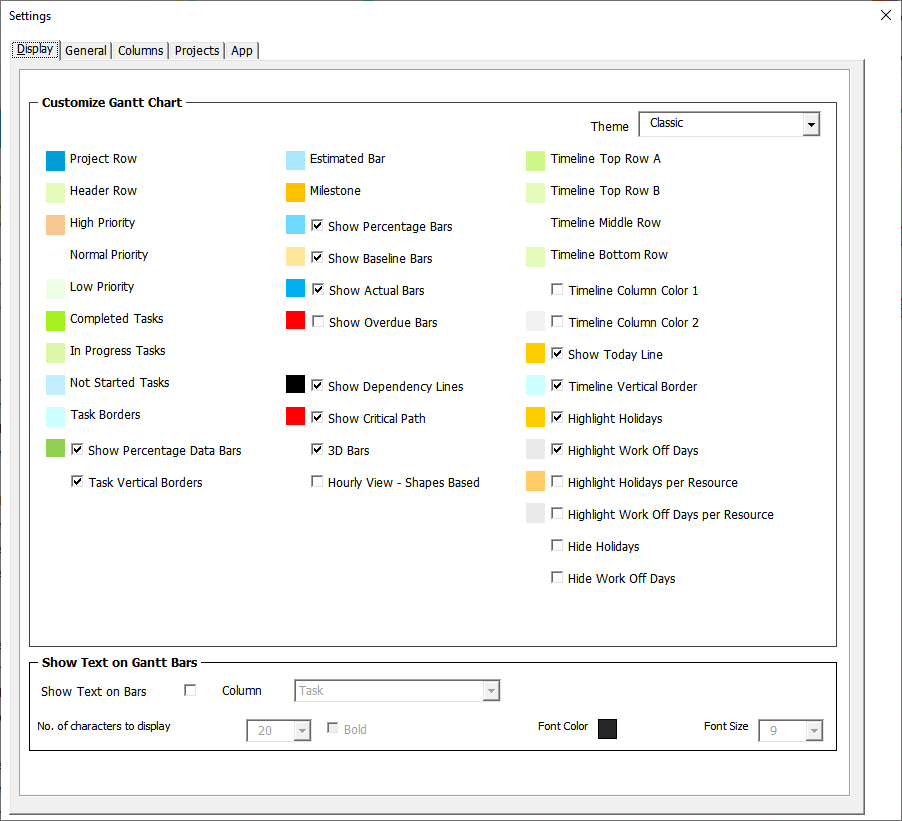This screenshot has height=821, width=902.
Task: Toggle Show Critical Path checkbox
Action: (317, 417)
